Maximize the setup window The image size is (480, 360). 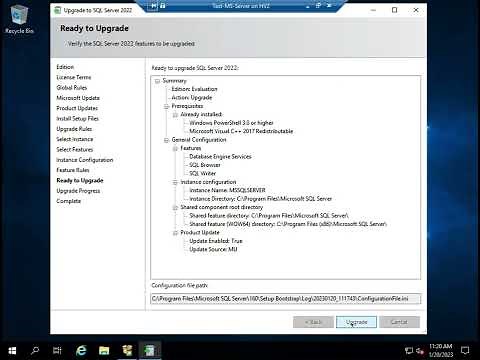[395, 10]
